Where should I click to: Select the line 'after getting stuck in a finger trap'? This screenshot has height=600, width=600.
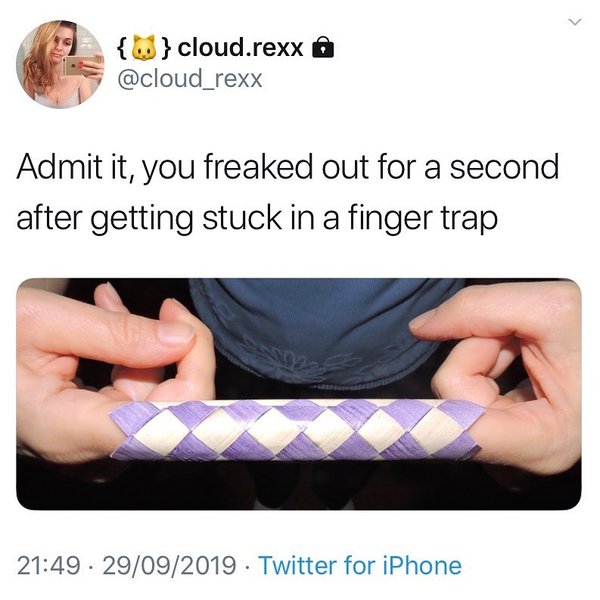257,220
